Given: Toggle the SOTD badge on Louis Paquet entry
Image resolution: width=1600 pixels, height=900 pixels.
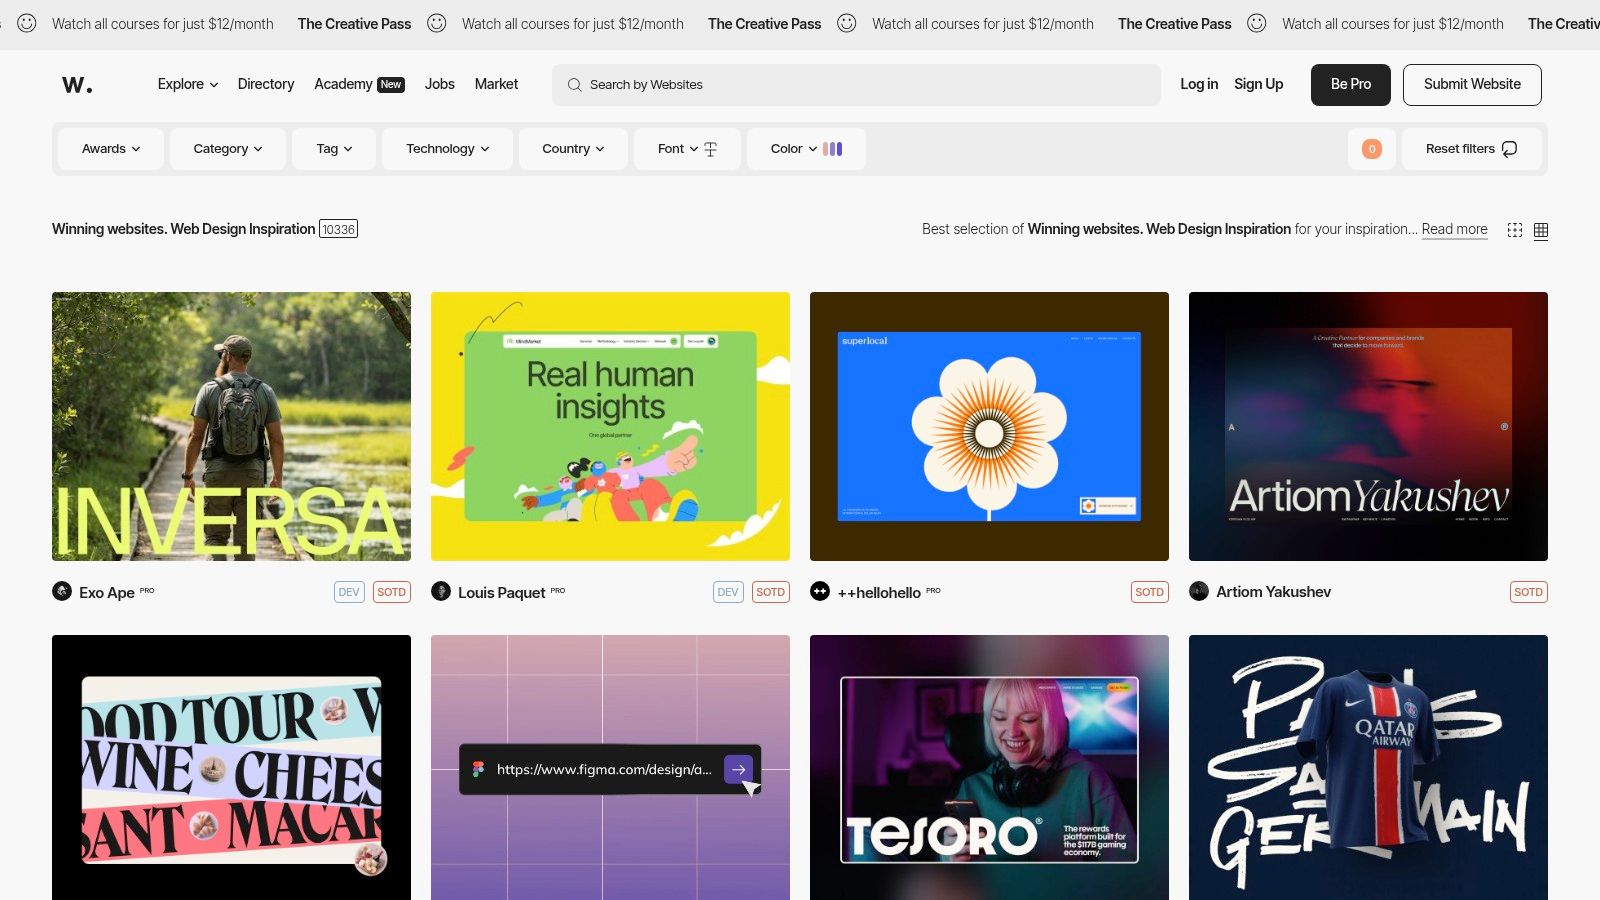Looking at the screenshot, I should [770, 592].
